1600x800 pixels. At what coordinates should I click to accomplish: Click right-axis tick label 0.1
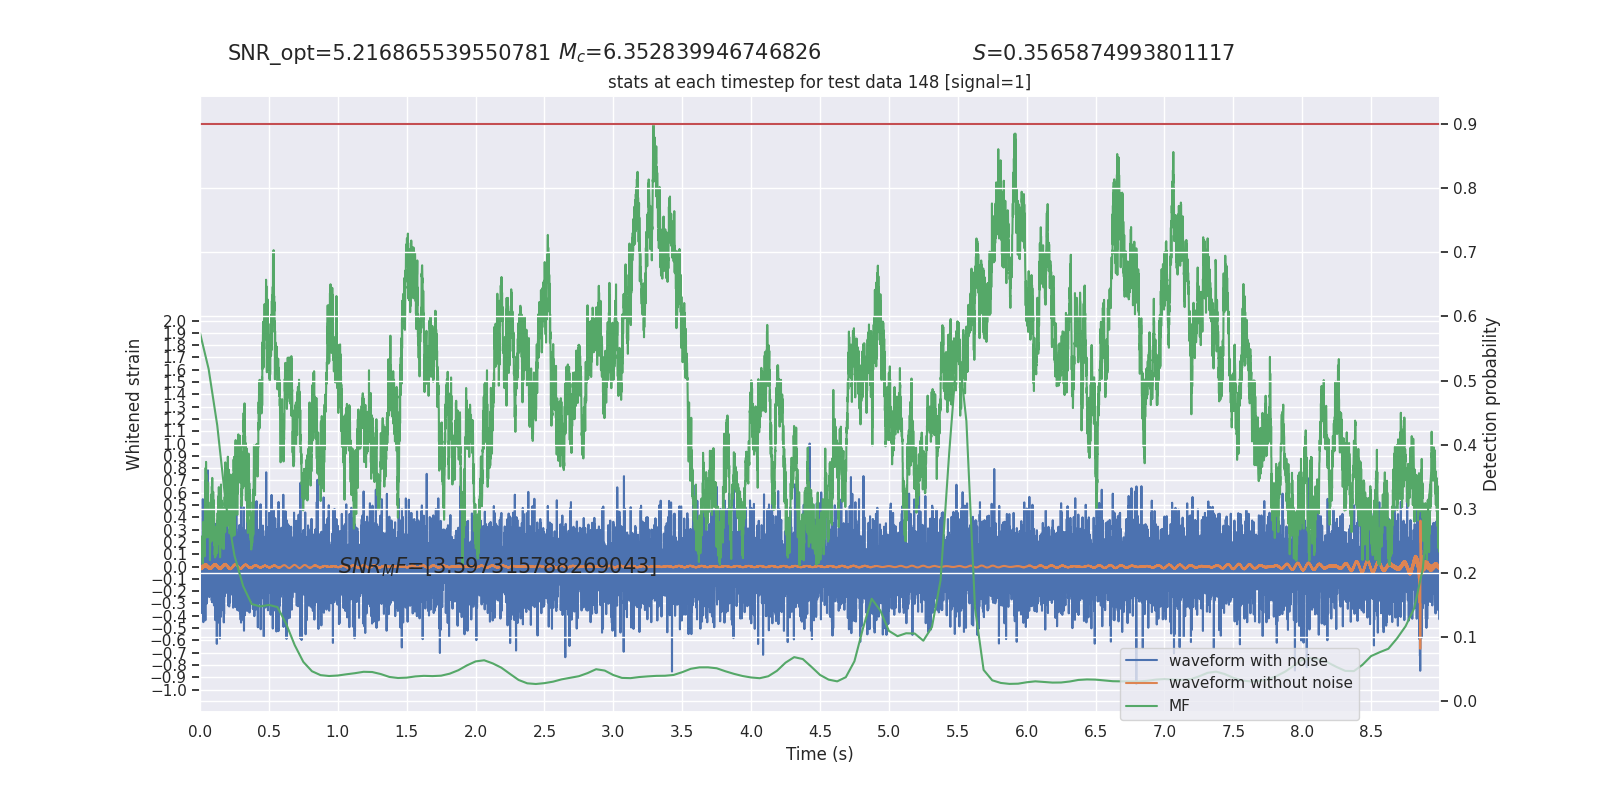click(x=1465, y=637)
